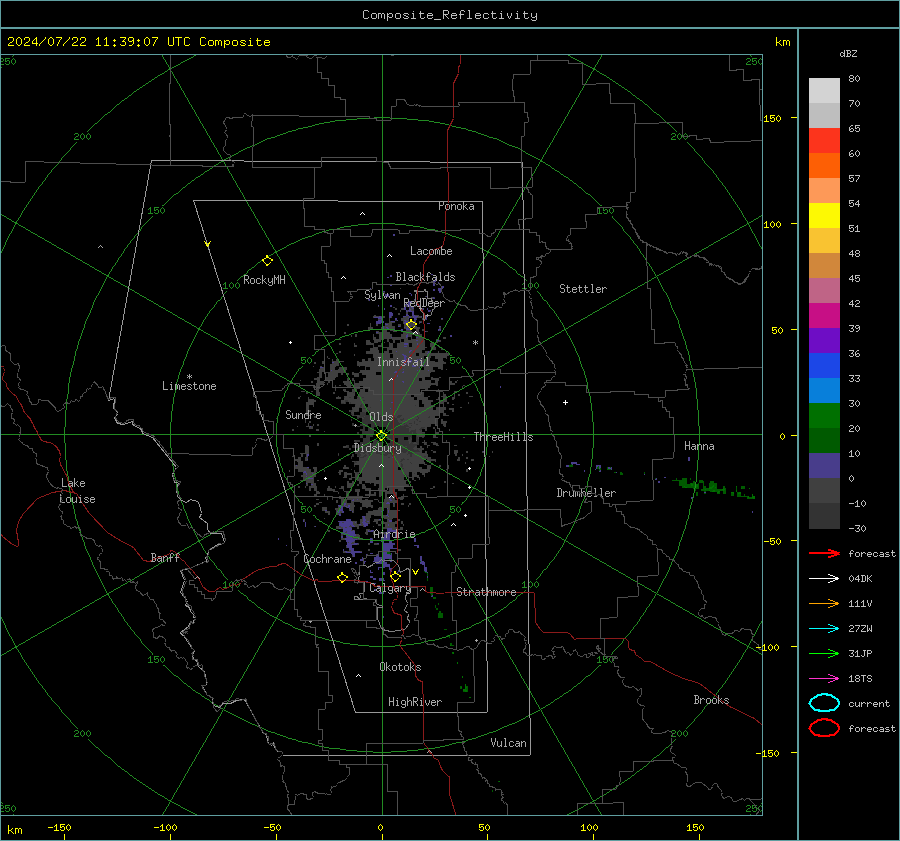Click the red 65 dBZ color swatch
This screenshot has width=900, height=841.
[824, 140]
